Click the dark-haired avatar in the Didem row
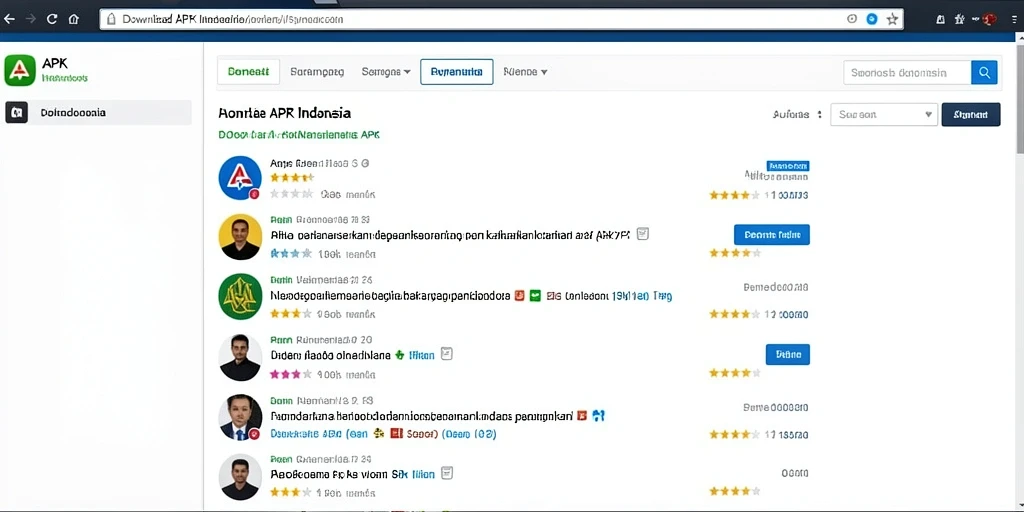 point(240,357)
